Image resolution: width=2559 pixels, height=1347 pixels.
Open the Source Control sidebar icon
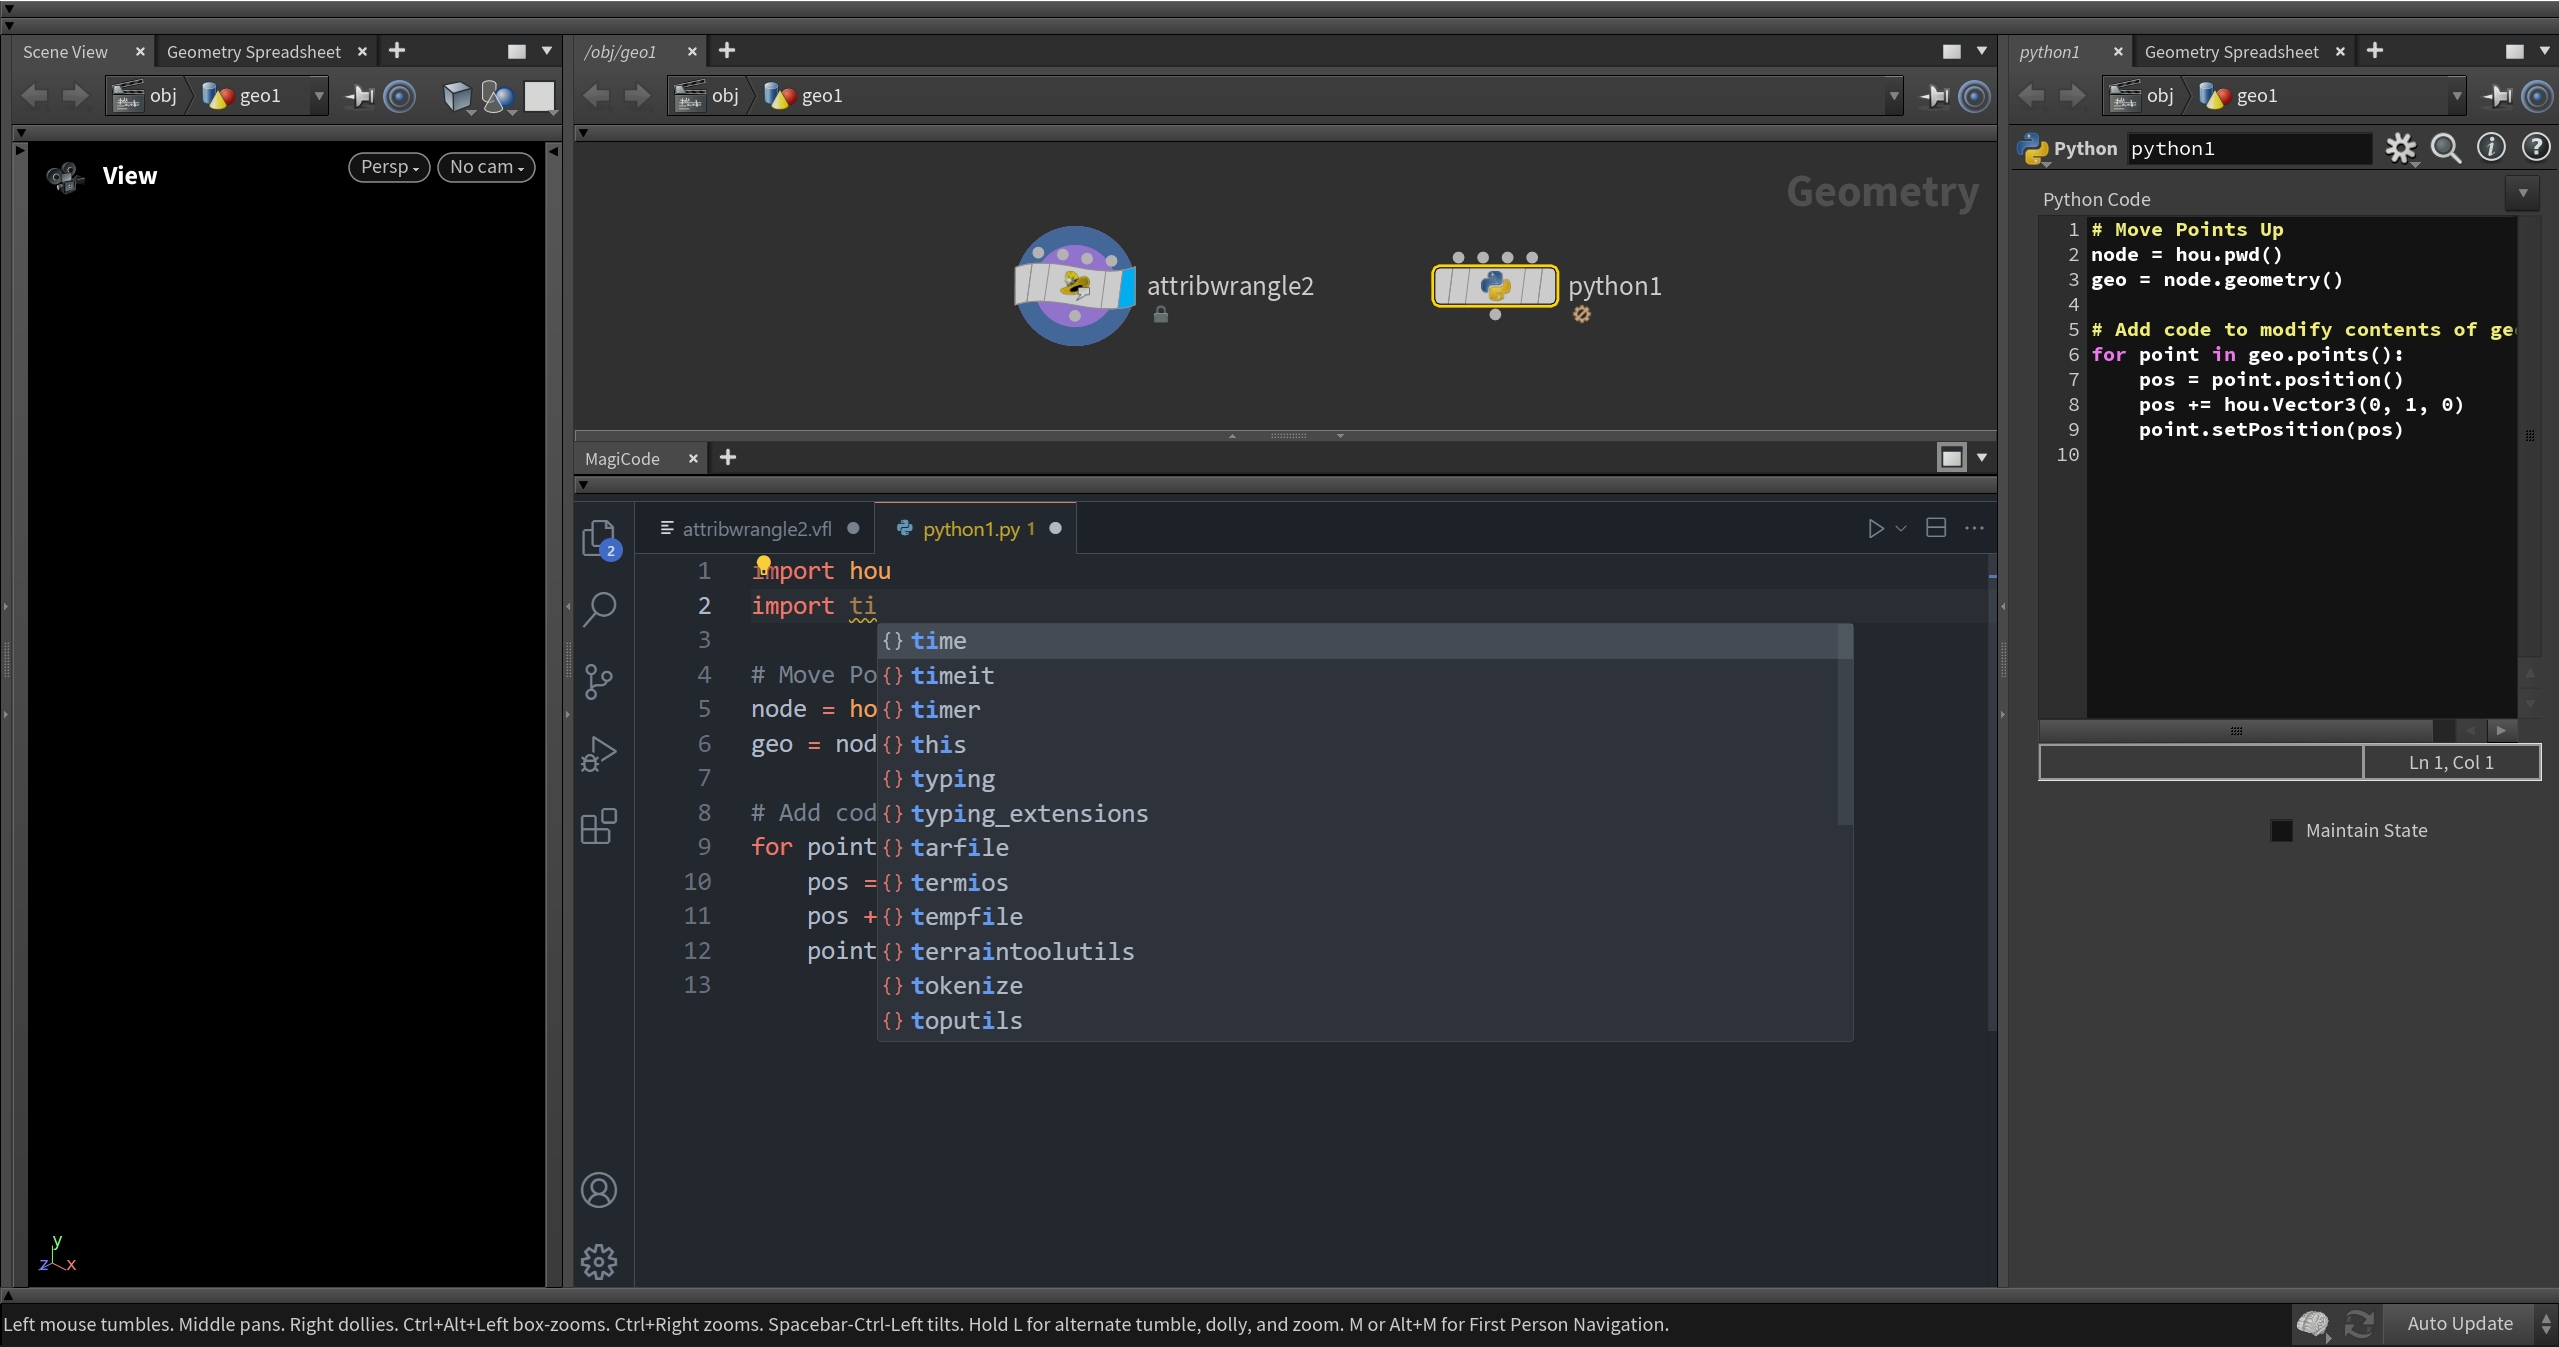(x=598, y=682)
